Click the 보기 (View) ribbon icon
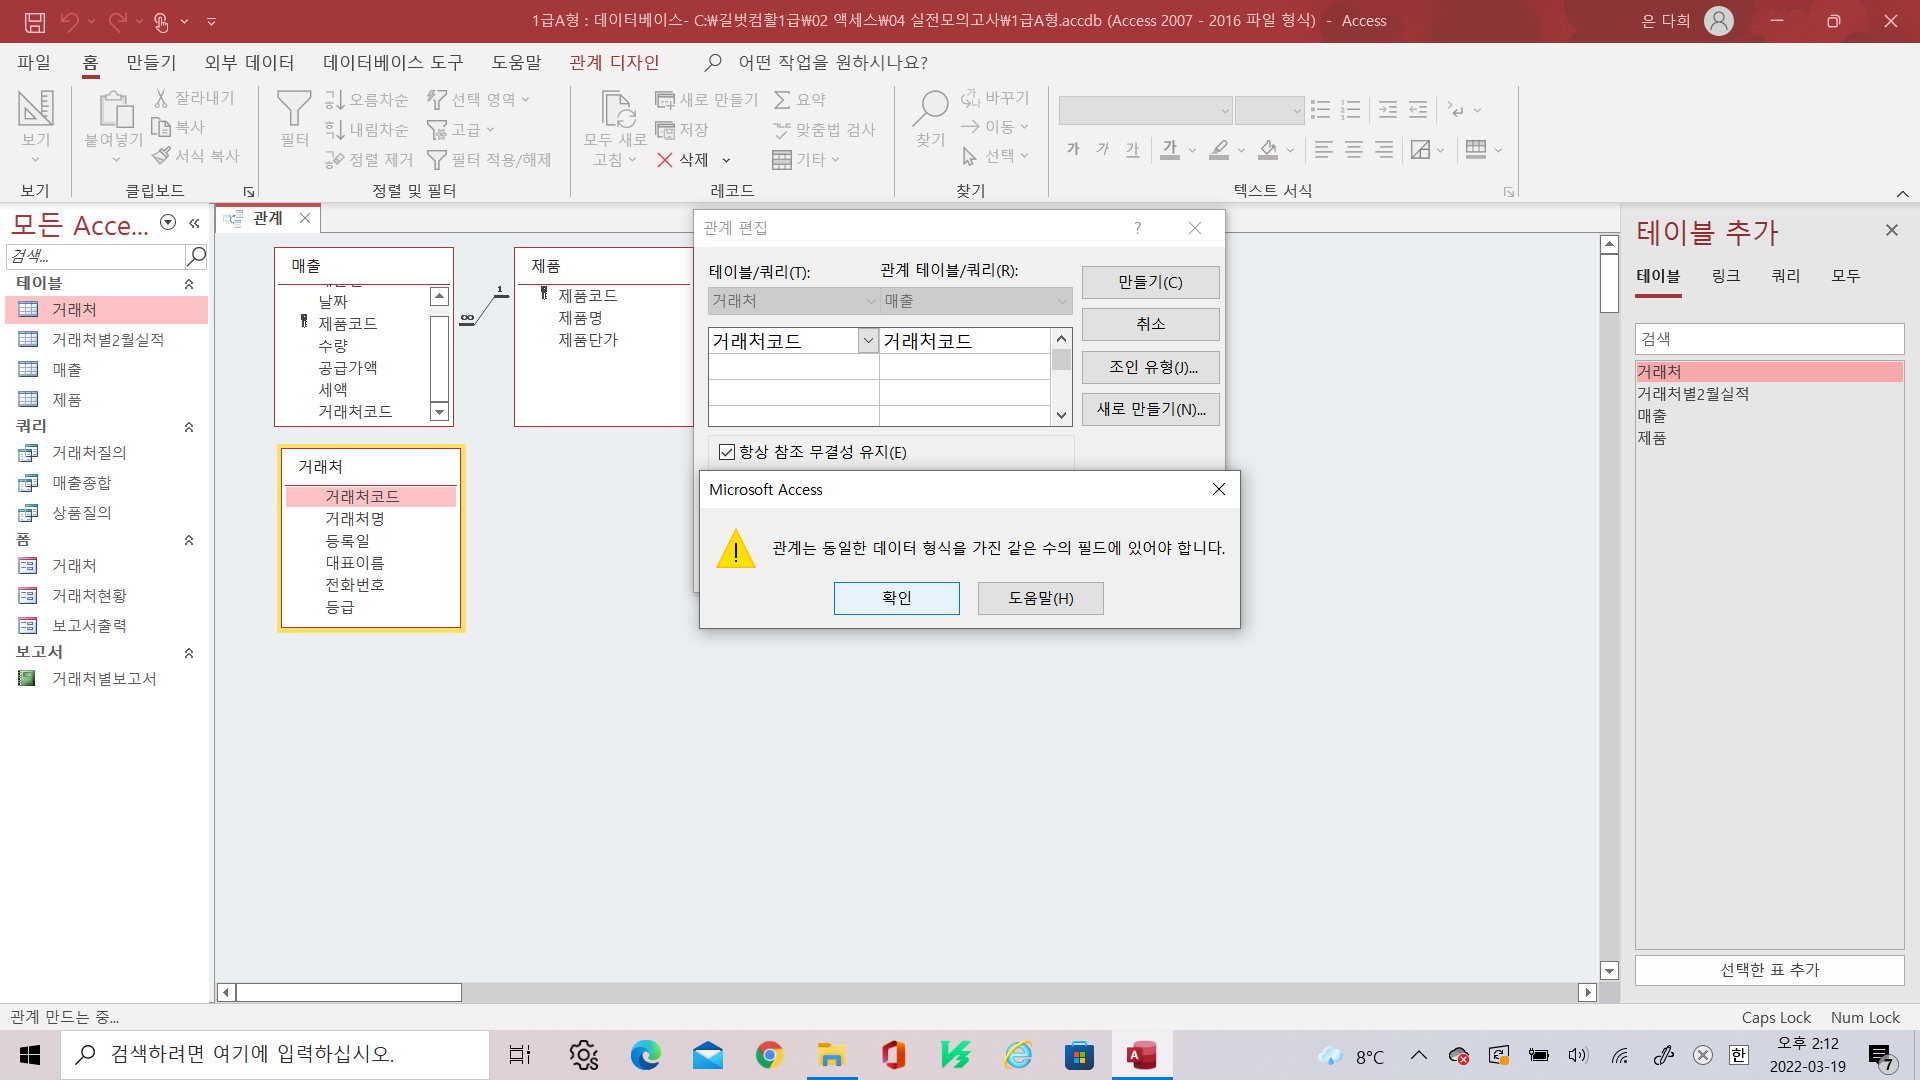This screenshot has height=1080, width=1920. 35,110
